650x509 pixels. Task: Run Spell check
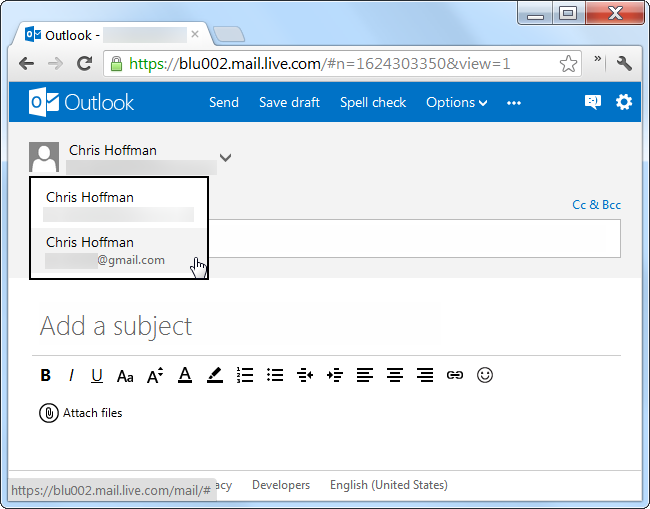pyautogui.click(x=373, y=102)
